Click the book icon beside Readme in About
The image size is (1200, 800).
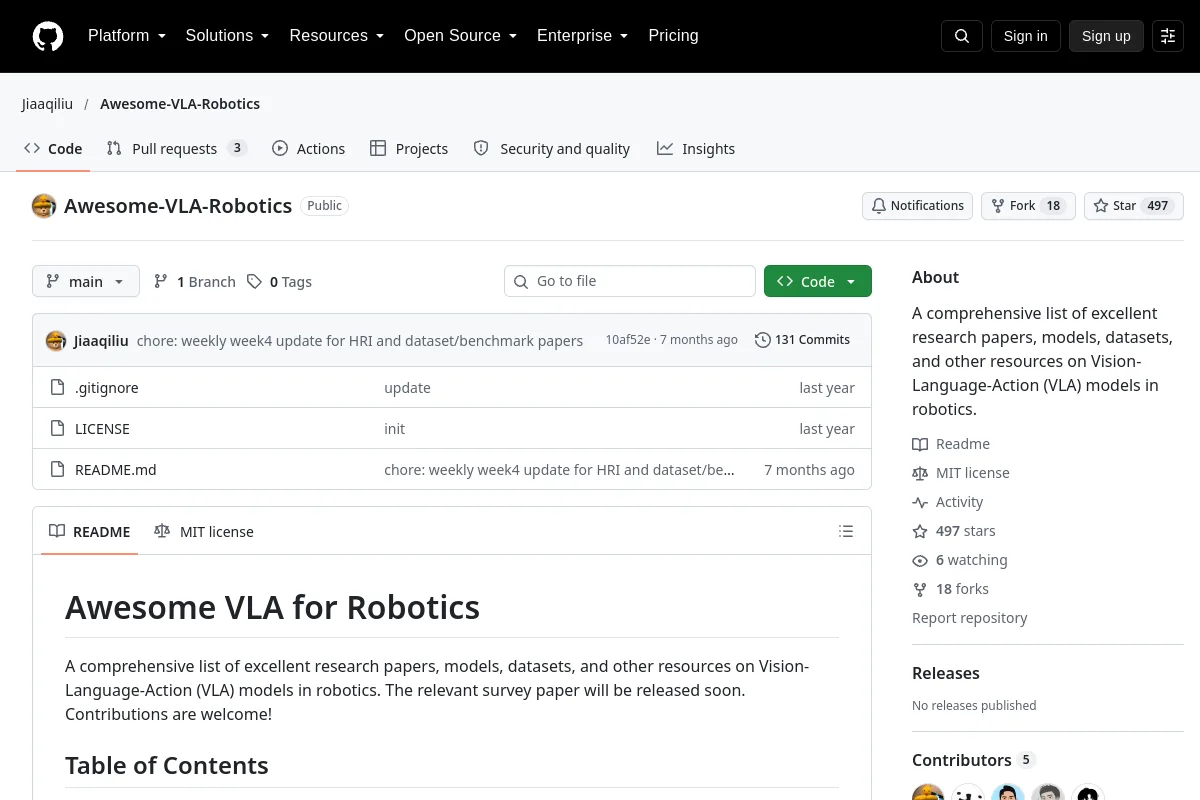pos(920,444)
